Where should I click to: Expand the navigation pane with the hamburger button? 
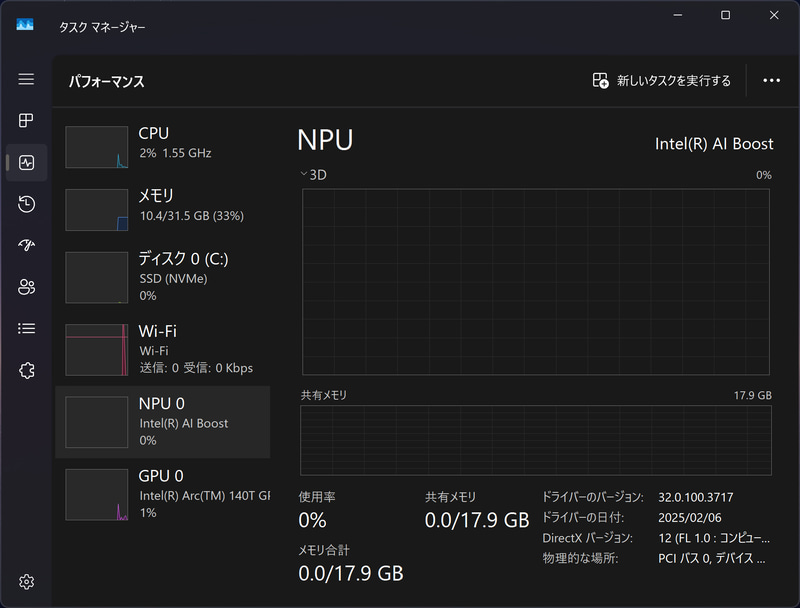coord(25,80)
